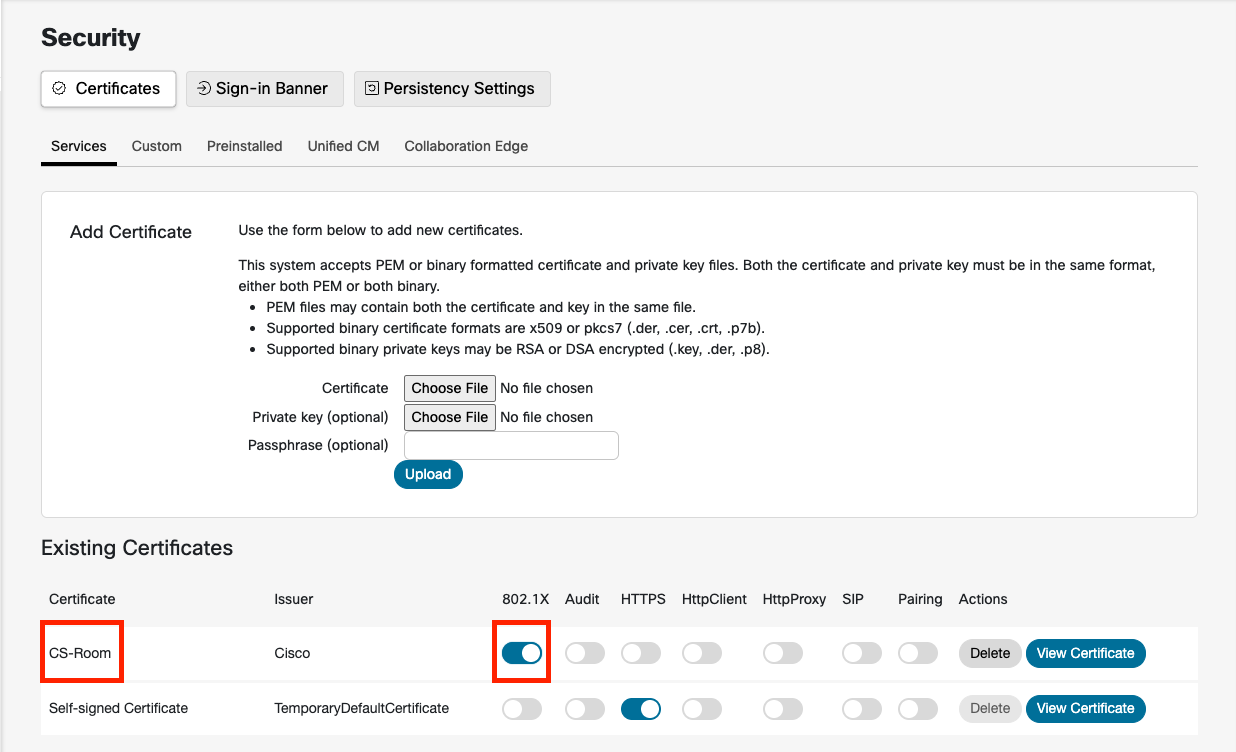Enable HttpProxy for Self-signed Certificate
This screenshot has height=752, width=1236.
(x=783, y=709)
